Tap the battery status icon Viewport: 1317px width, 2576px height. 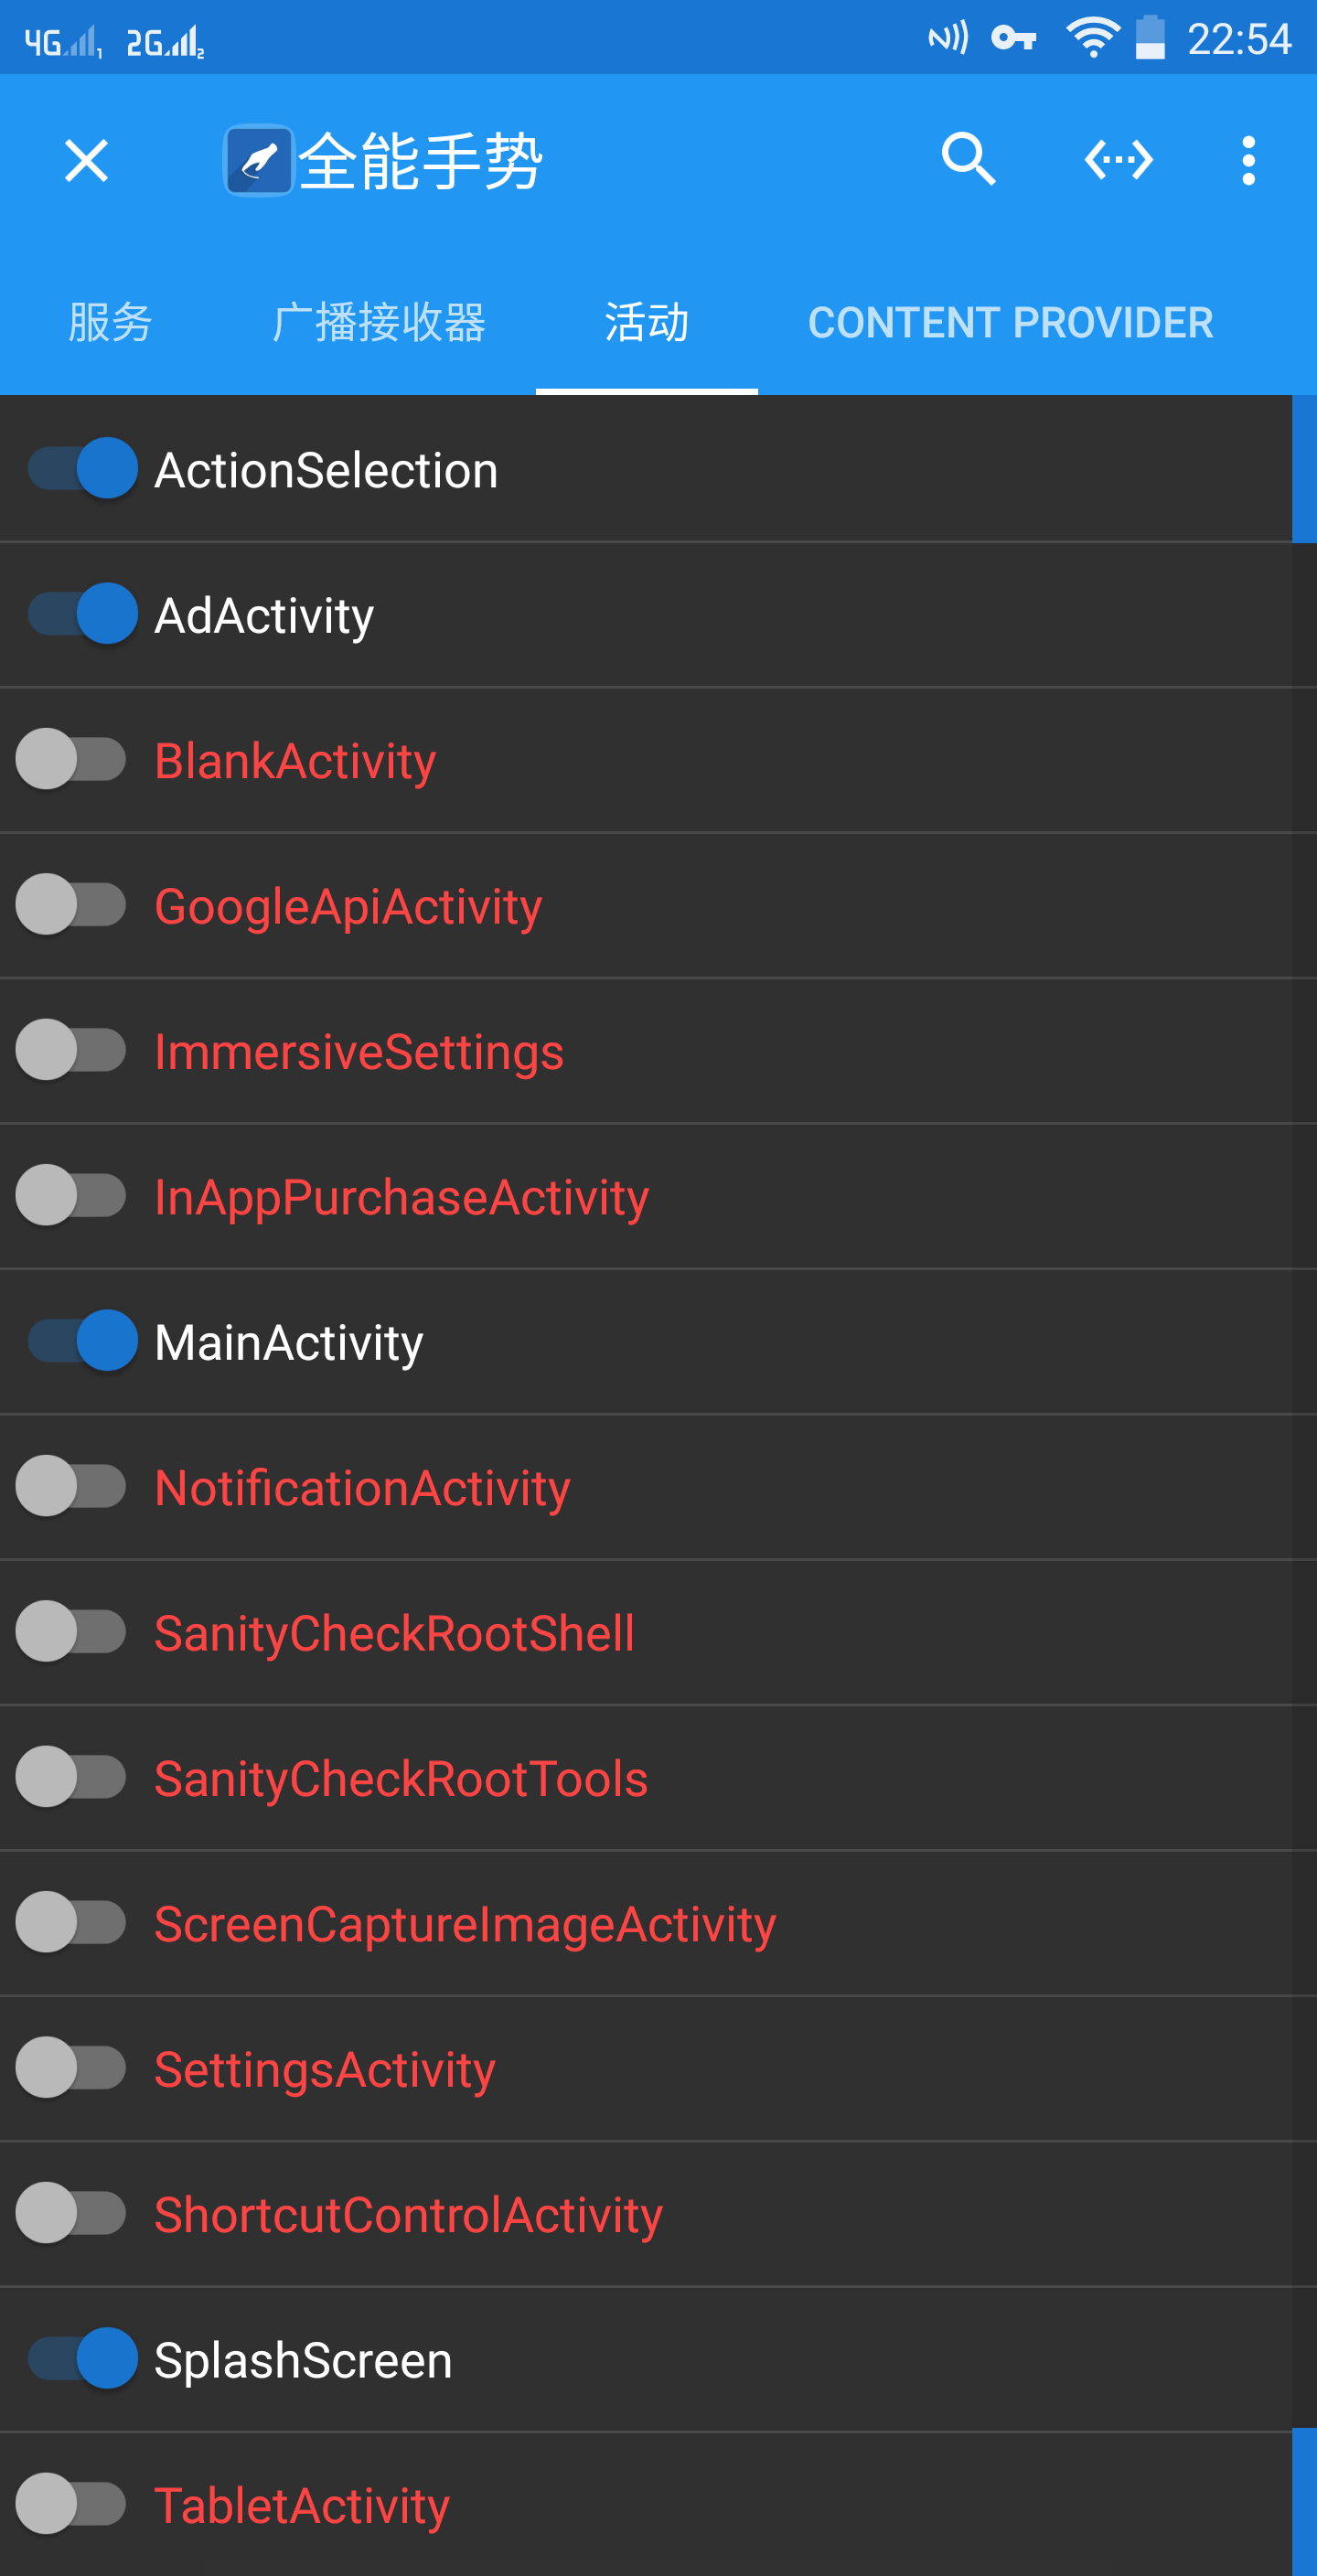[1150, 38]
